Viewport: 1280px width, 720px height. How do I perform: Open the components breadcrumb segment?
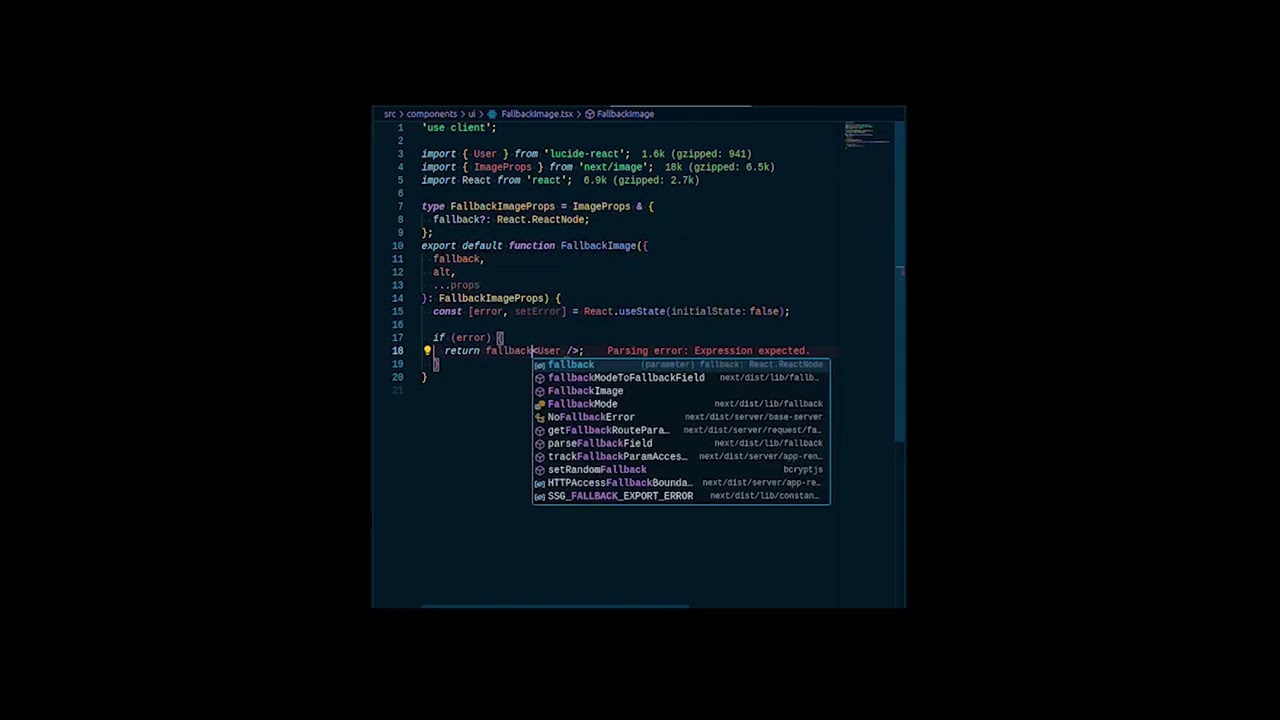(431, 114)
